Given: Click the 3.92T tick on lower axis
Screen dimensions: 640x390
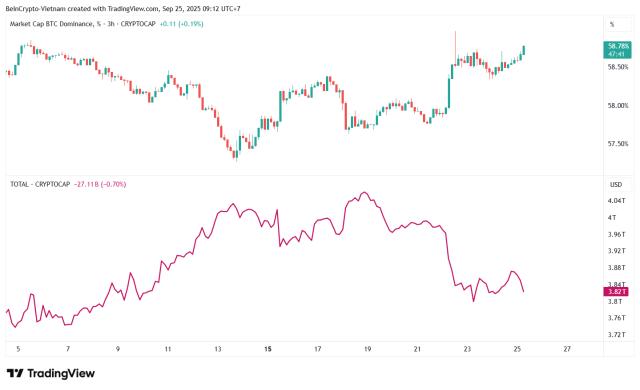Looking at the screenshot, I should [617, 251].
